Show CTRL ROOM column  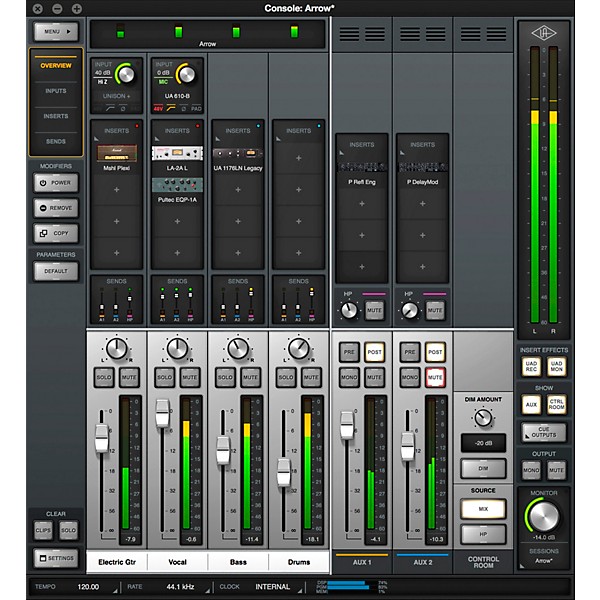click(556, 404)
